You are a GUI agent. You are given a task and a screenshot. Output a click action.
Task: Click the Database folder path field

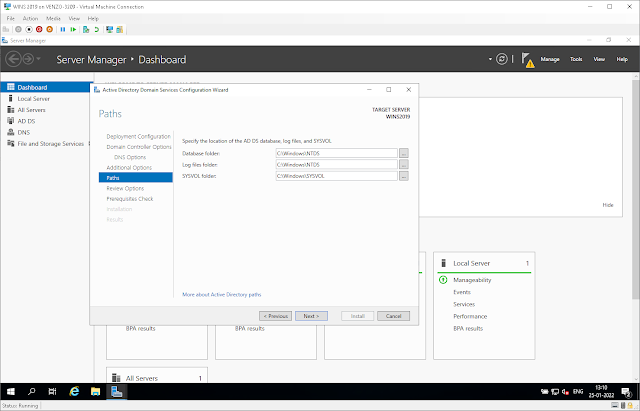pyautogui.click(x=336, y=153)
